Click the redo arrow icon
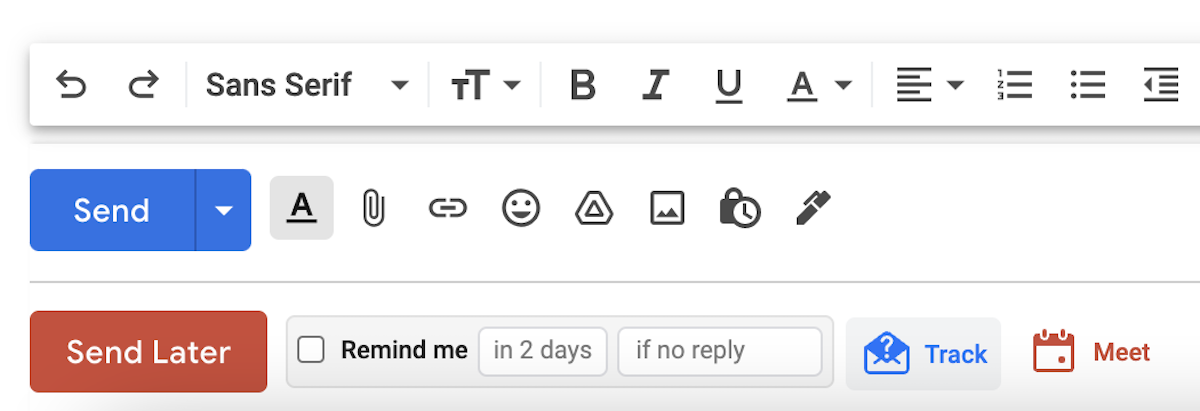 click(143, 85)
